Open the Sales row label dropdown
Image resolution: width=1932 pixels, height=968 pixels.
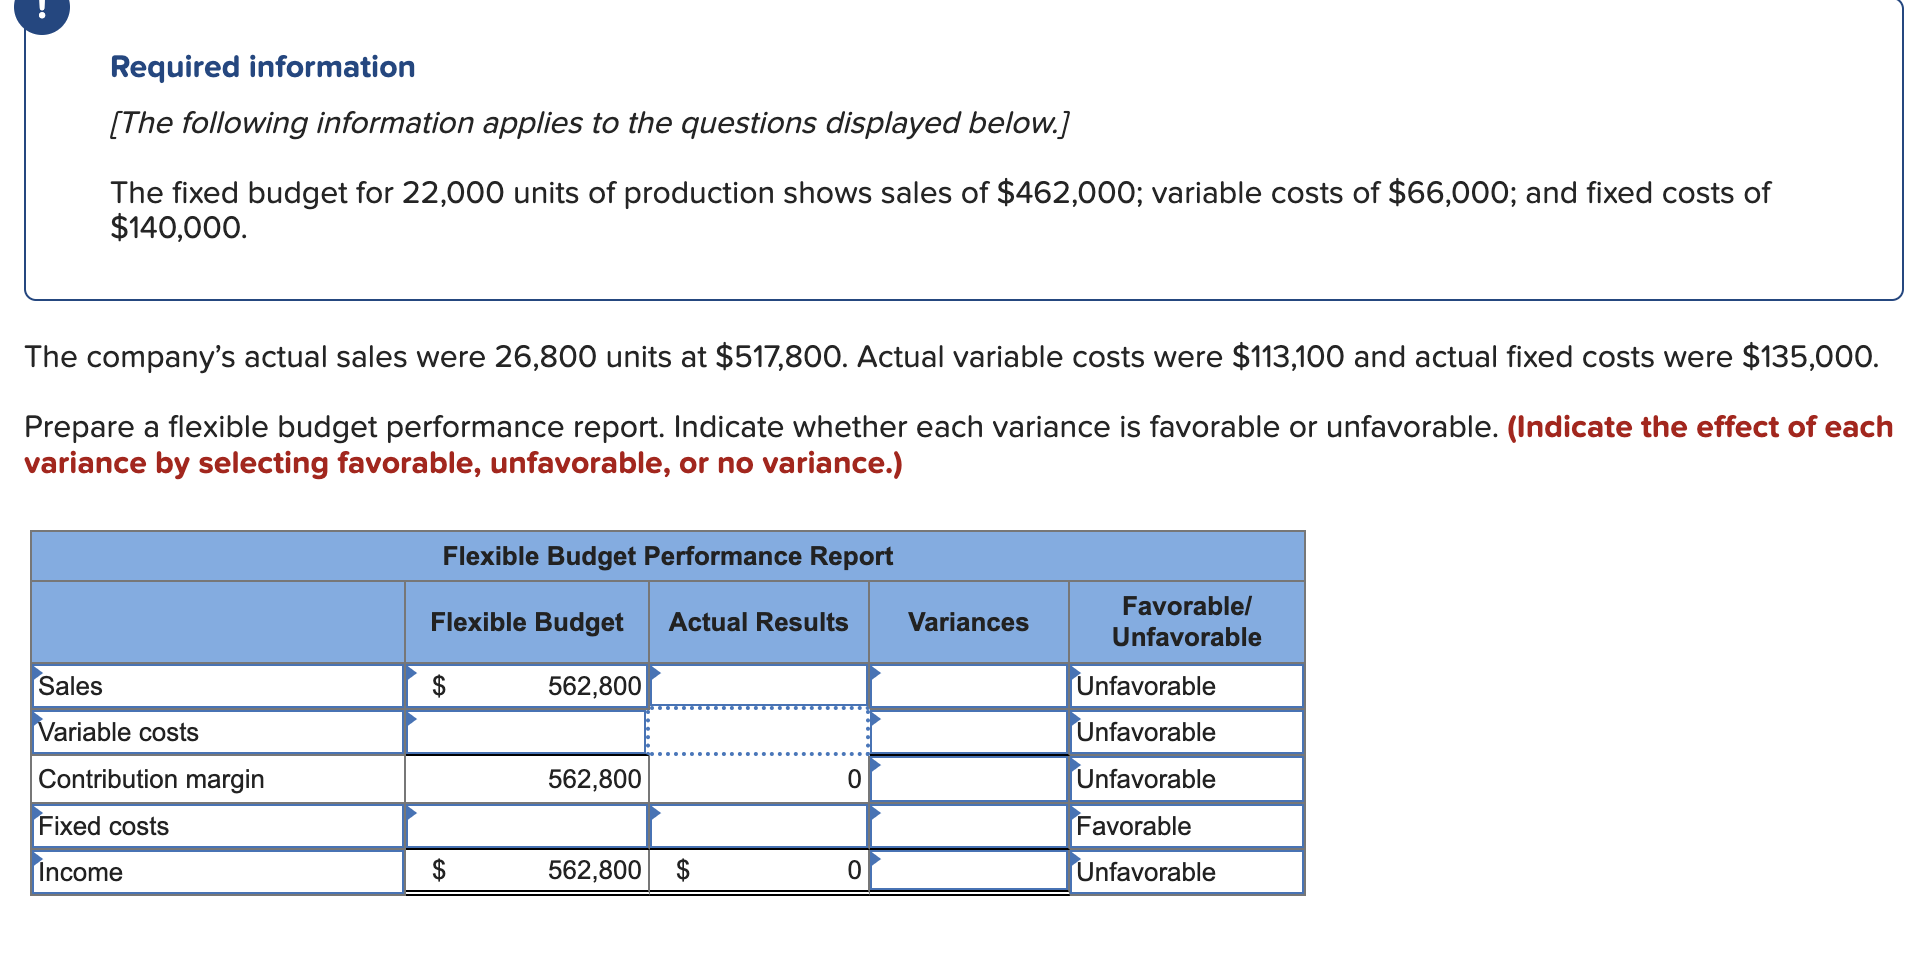tap(218, 686)
